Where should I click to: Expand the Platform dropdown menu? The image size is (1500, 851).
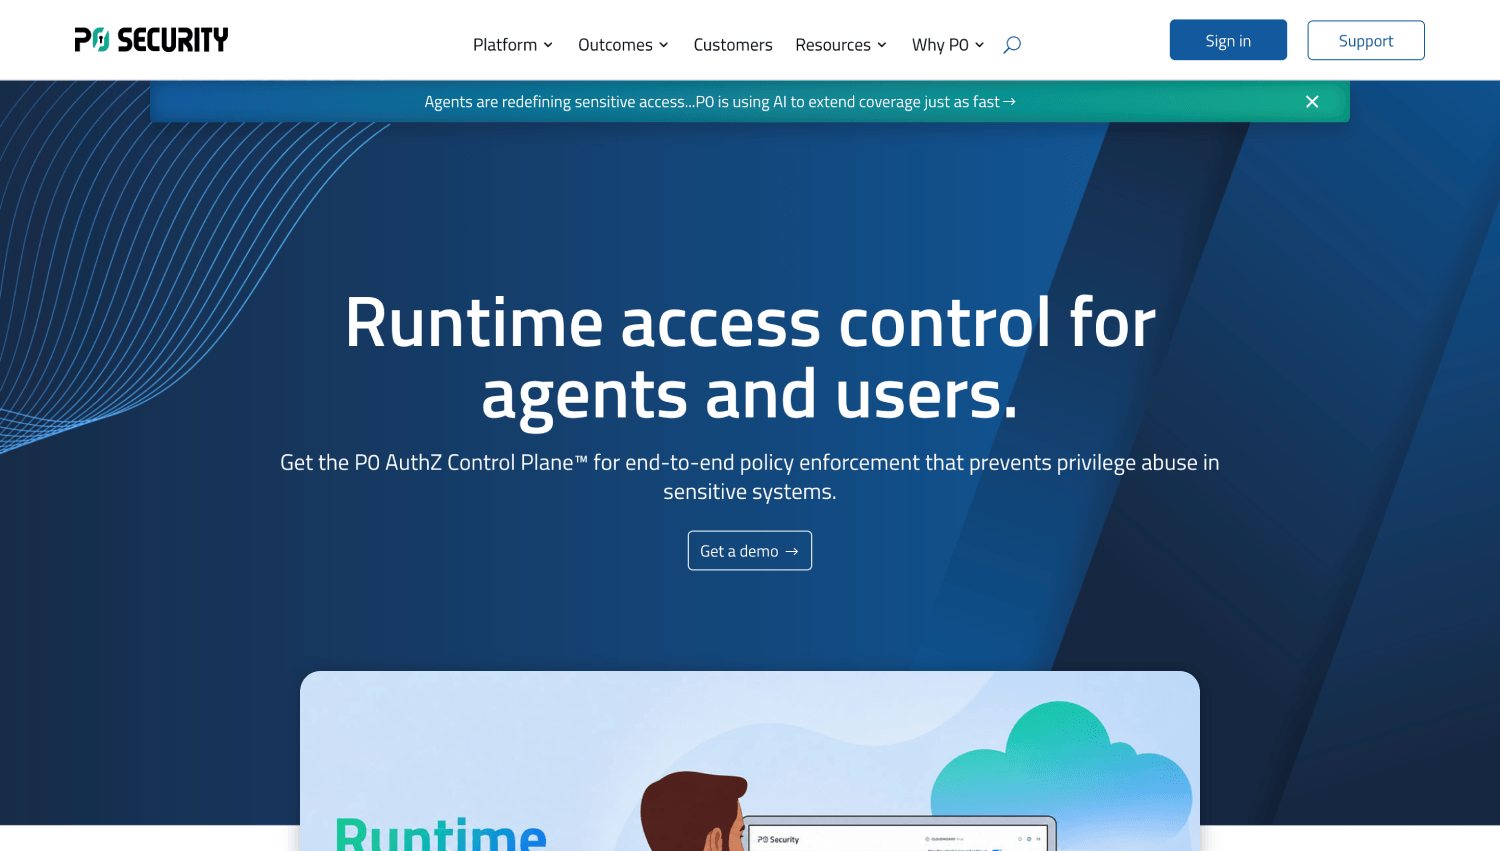pyautogui.click(x=513, y=45)
